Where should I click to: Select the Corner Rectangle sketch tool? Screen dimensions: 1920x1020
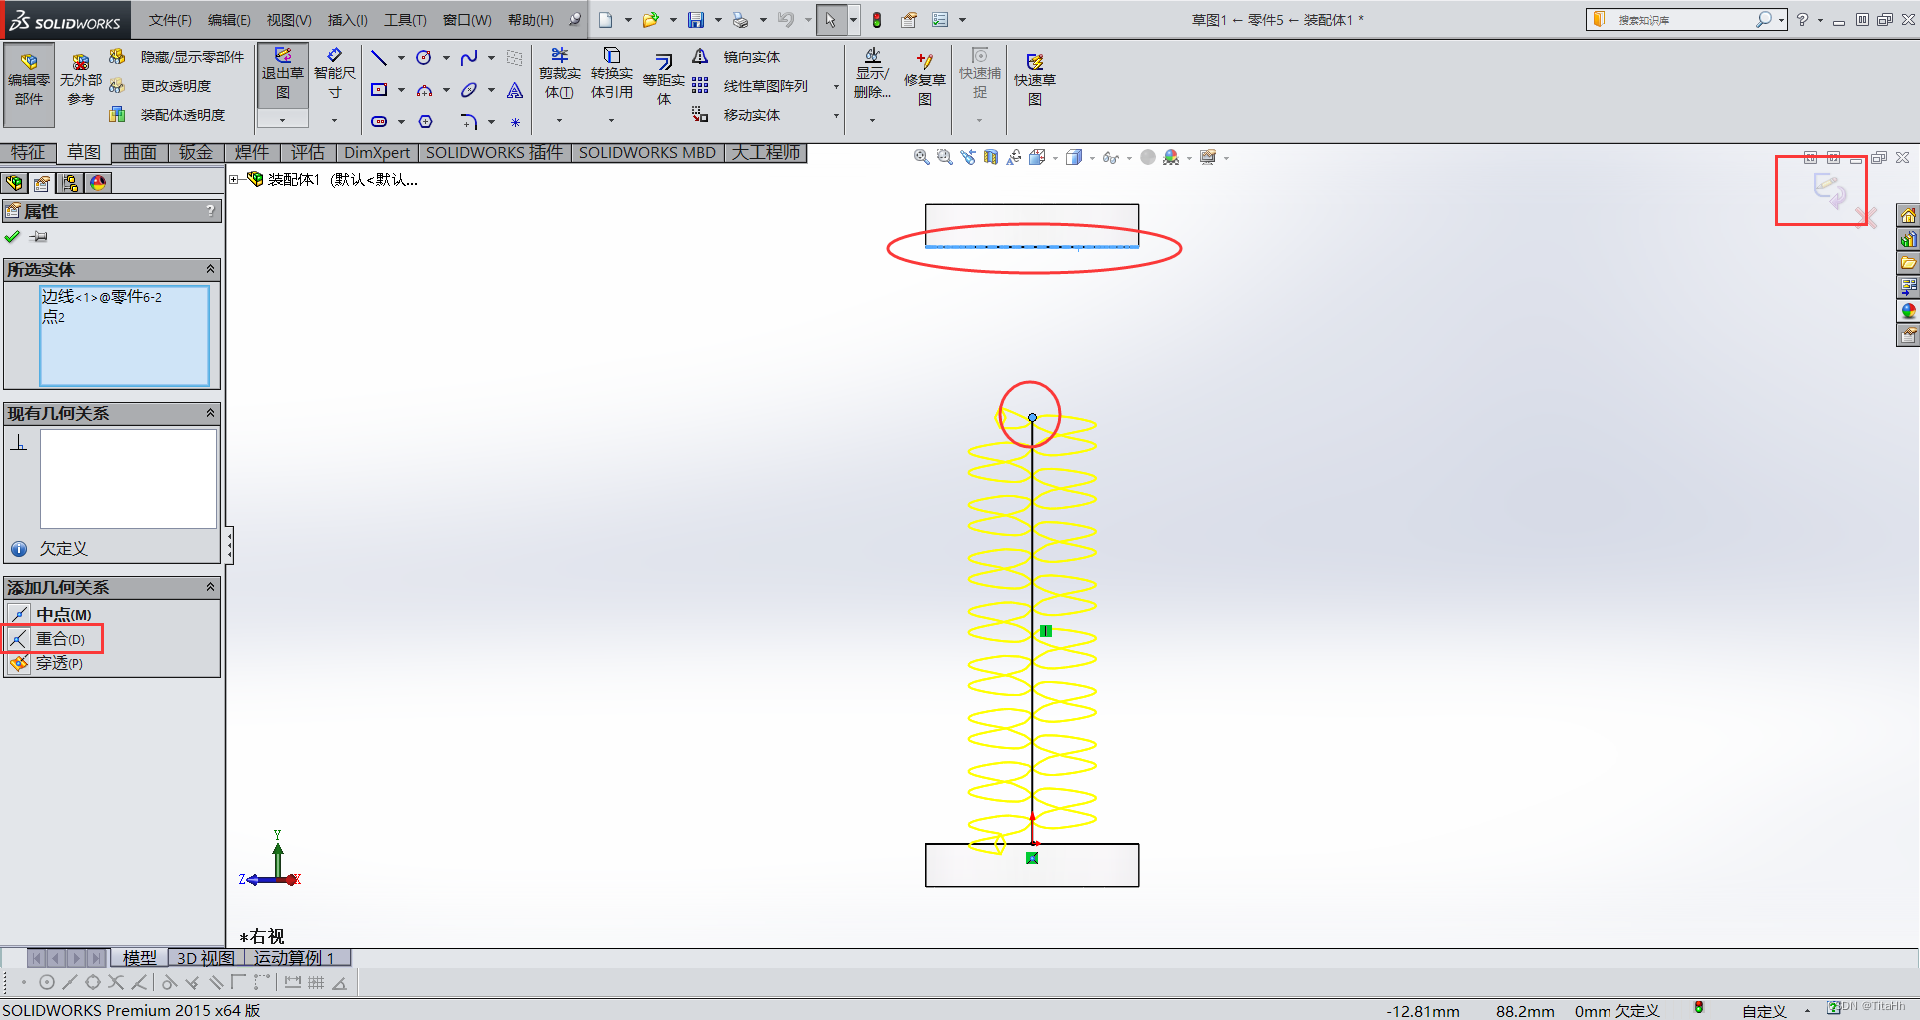click(379, 90)
